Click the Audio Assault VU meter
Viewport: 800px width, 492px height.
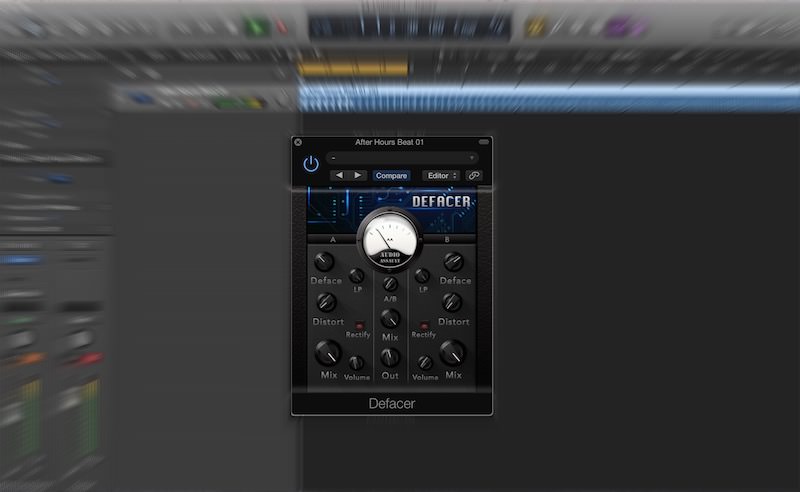coord(390,240)
